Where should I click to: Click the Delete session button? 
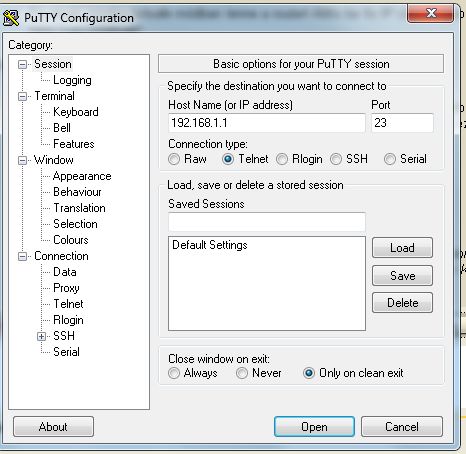pos(402,303)
